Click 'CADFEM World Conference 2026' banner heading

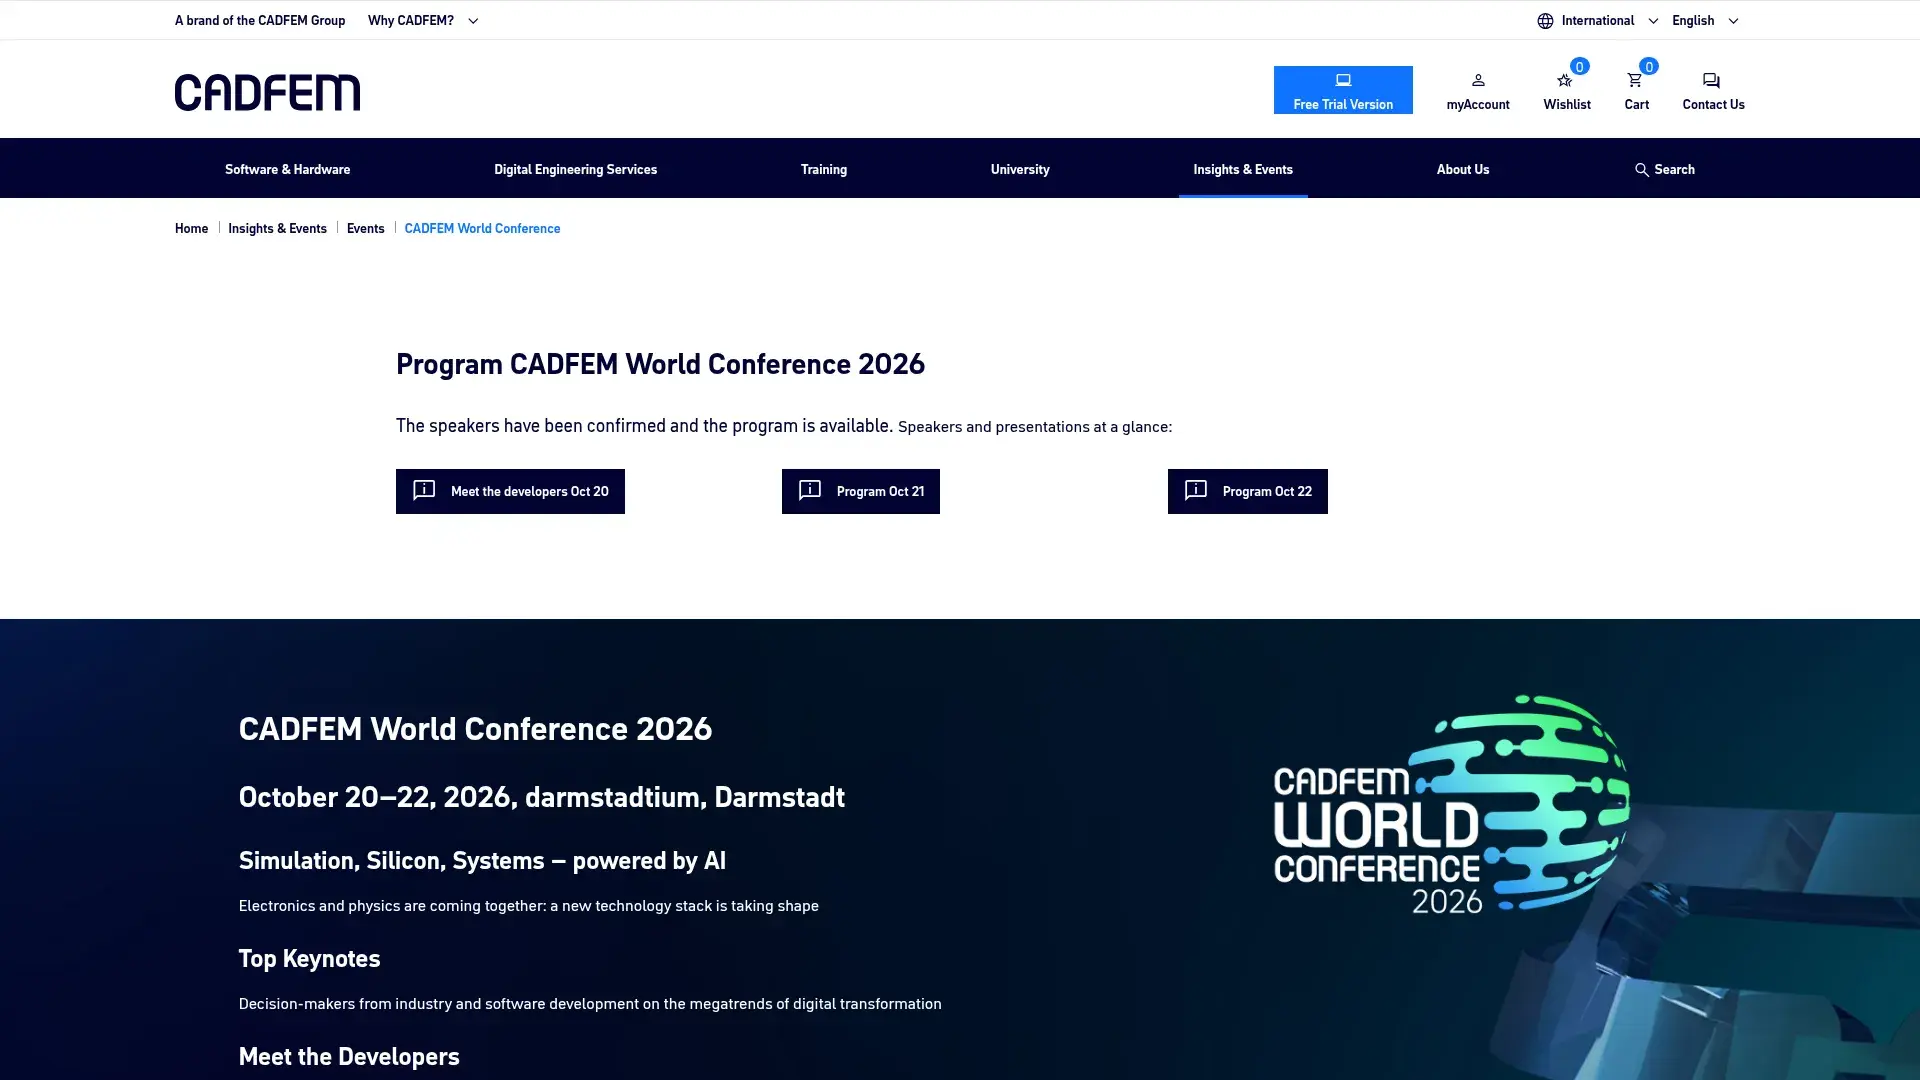(x=475, y=729)
